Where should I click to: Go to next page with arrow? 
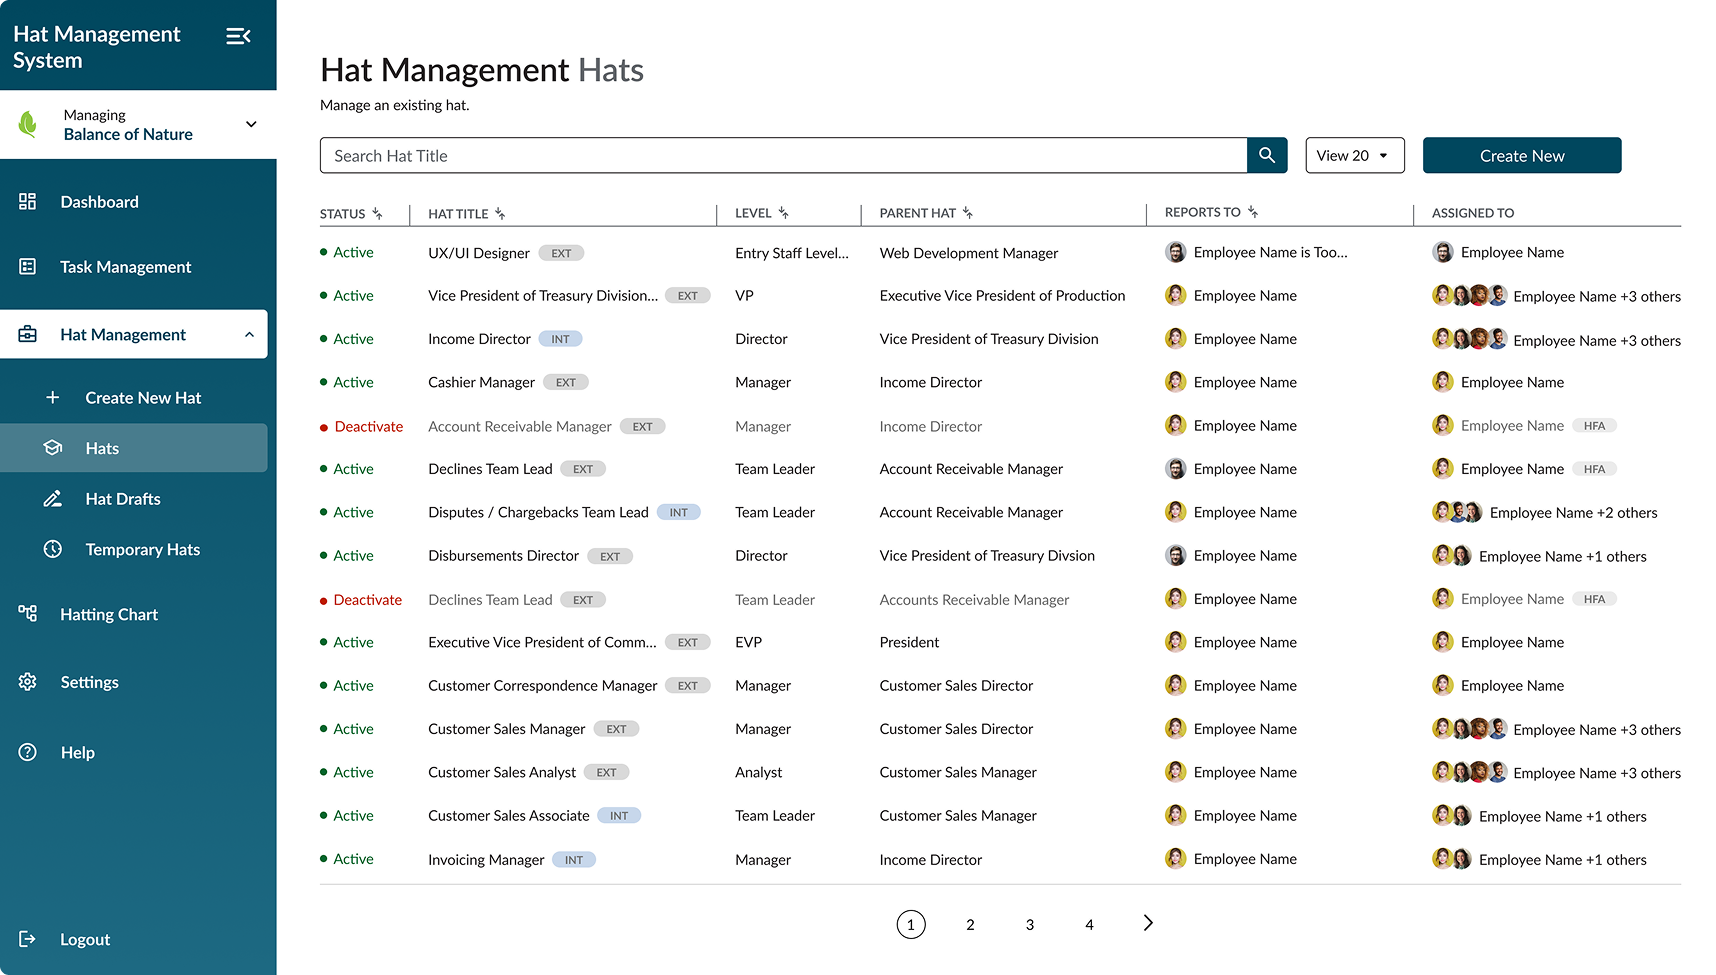tap(1148, 923)
